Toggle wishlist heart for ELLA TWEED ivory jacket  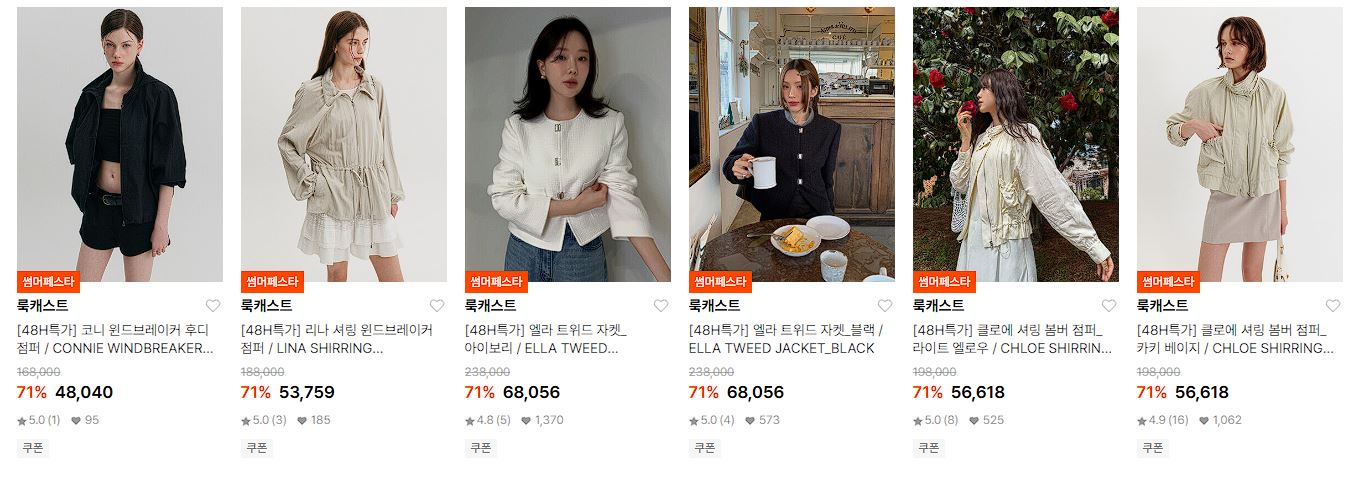661,306
